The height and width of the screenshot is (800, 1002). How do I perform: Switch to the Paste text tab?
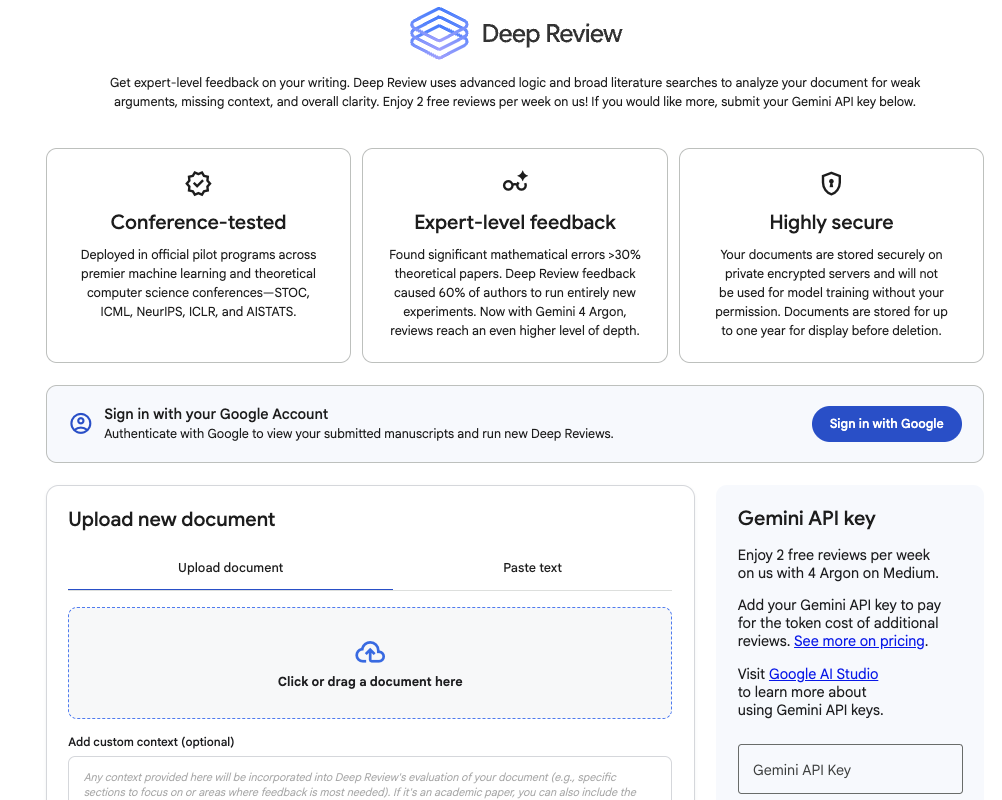532,567
